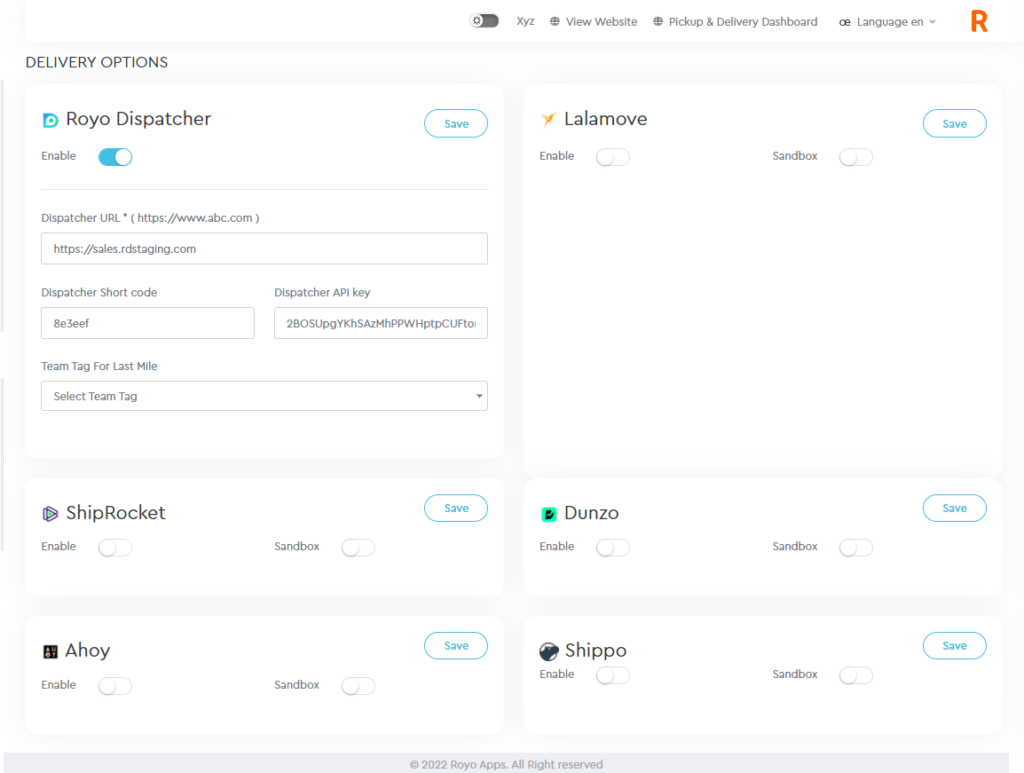The image size is (1024, 773).
Task: Disable the Royo Dispatcher Enable switch
Action: (115, 157)
